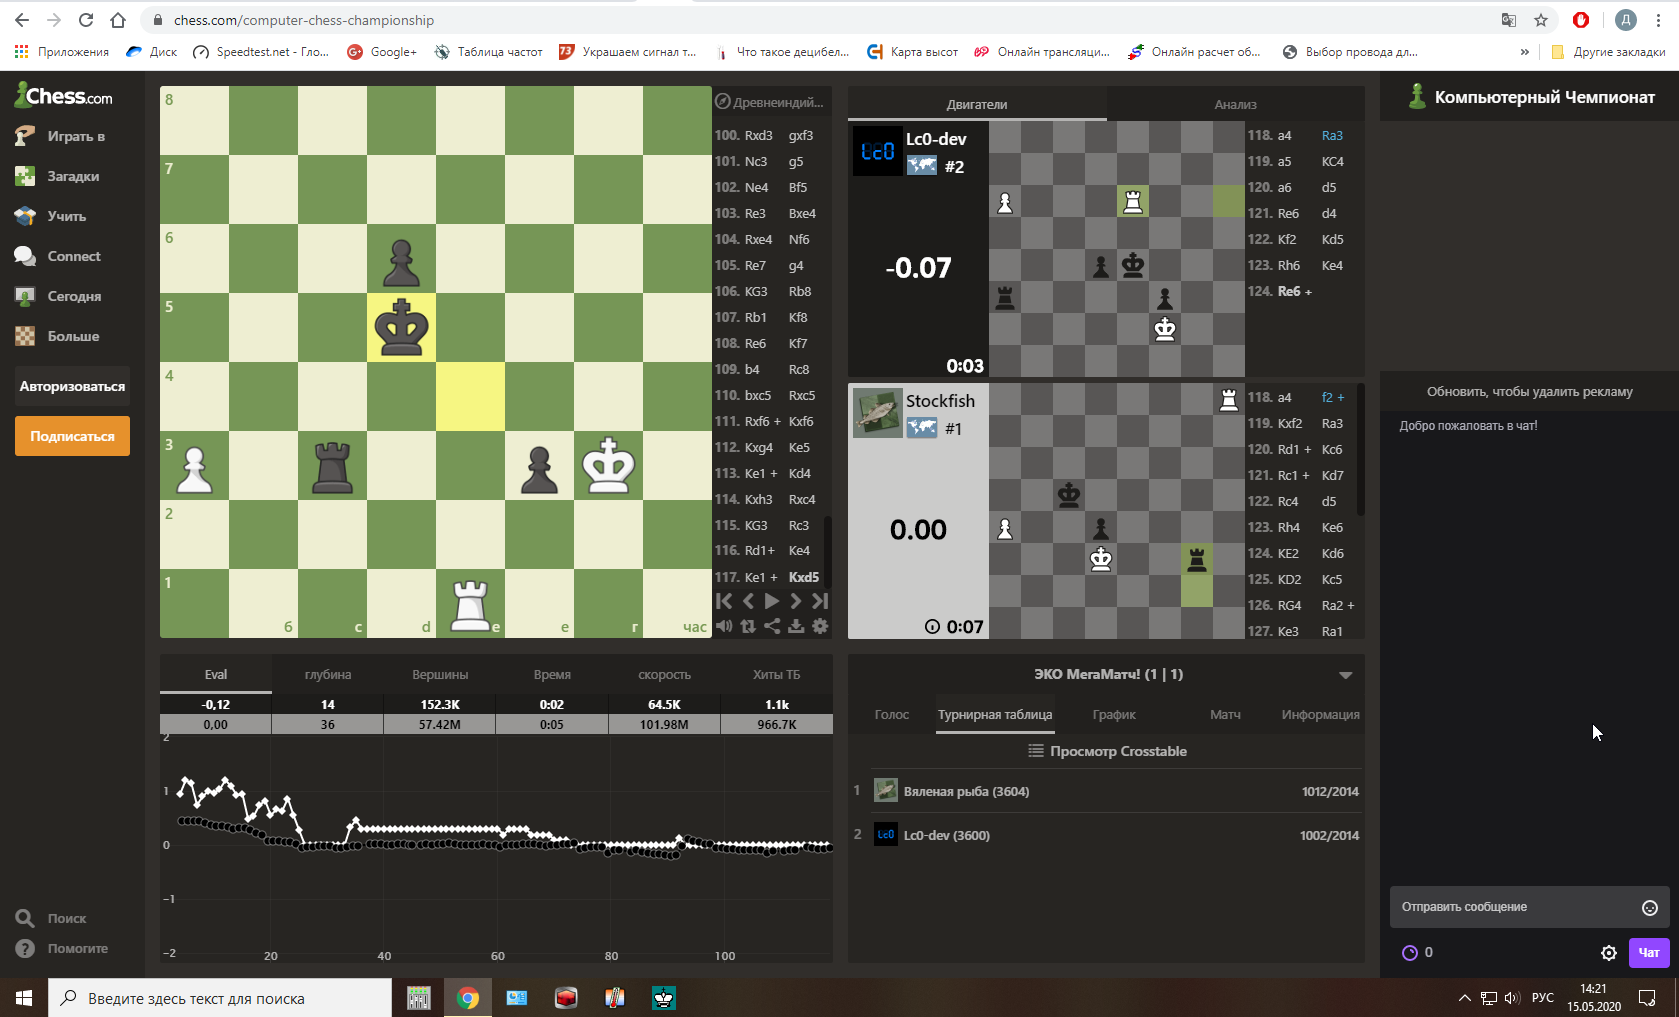Select the Время time tab

(552, 675)
